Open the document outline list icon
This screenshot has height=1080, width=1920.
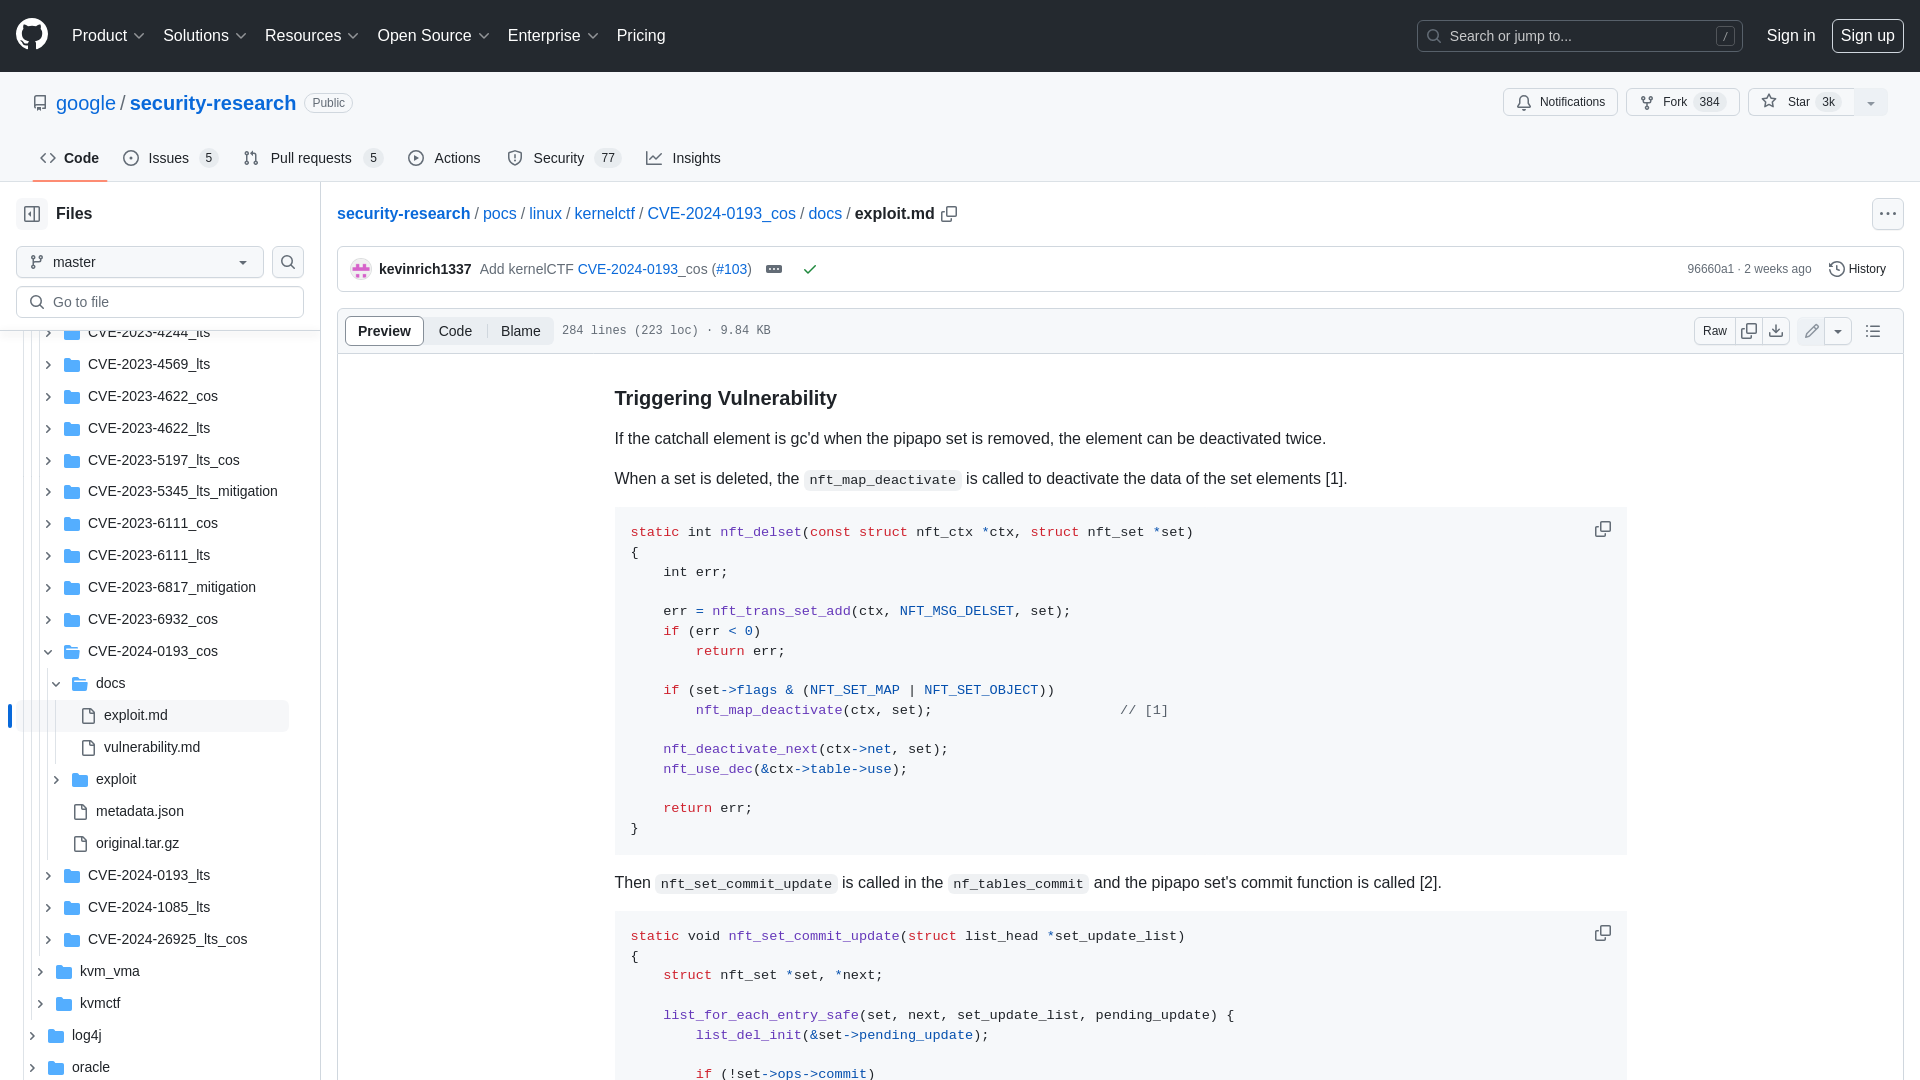pyautogui.click(x=1873, y=331)
